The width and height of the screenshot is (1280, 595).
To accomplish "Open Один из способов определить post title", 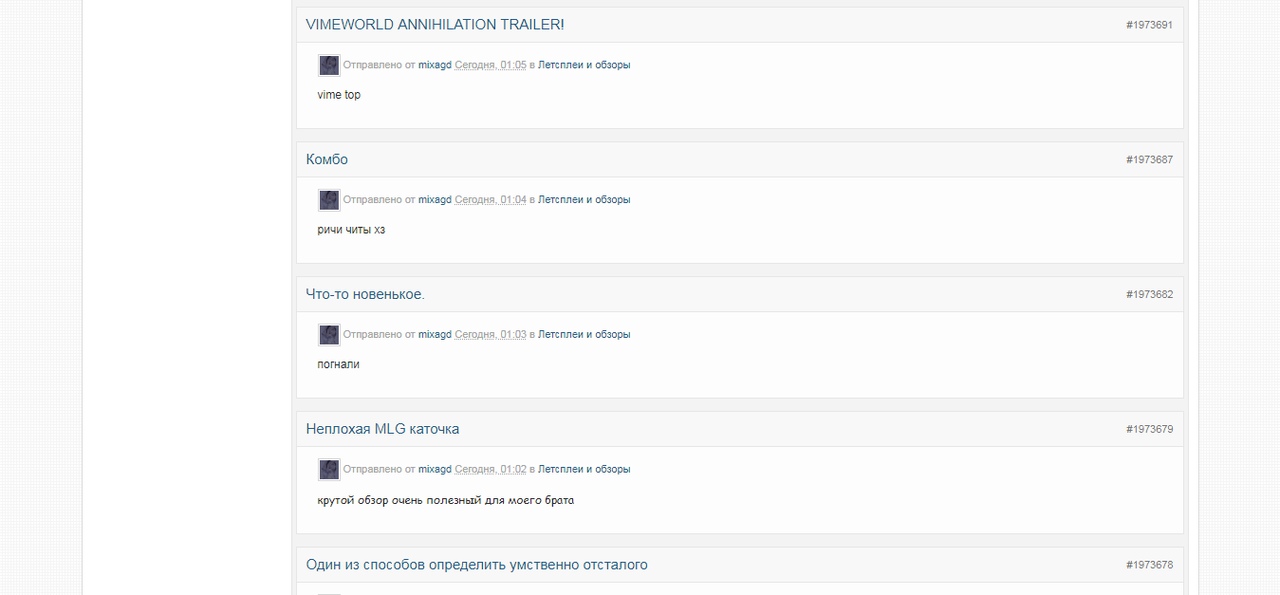I will pyautogui.click(x=477, y=565).
